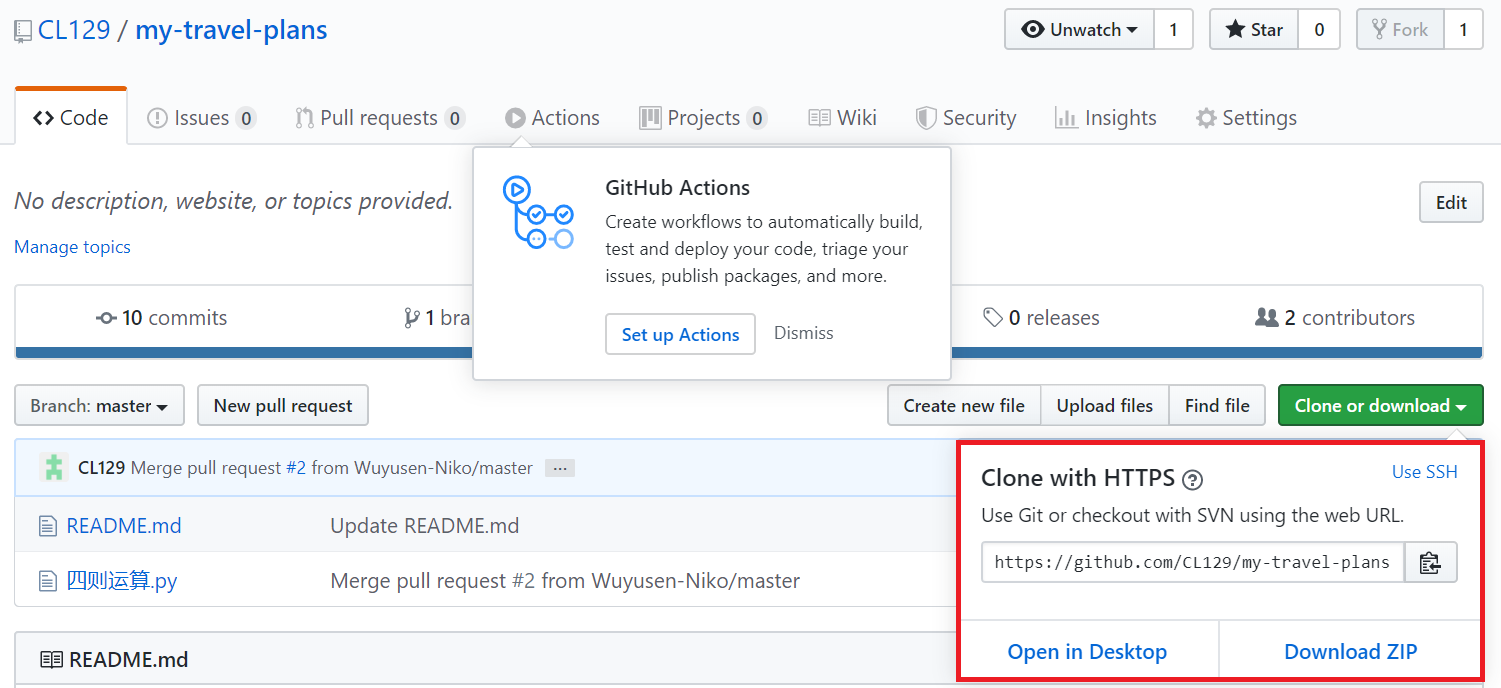Copy the clone URL with the clipboard icon
This screenshot has width=1501, height=688.
pos(1431,562)
